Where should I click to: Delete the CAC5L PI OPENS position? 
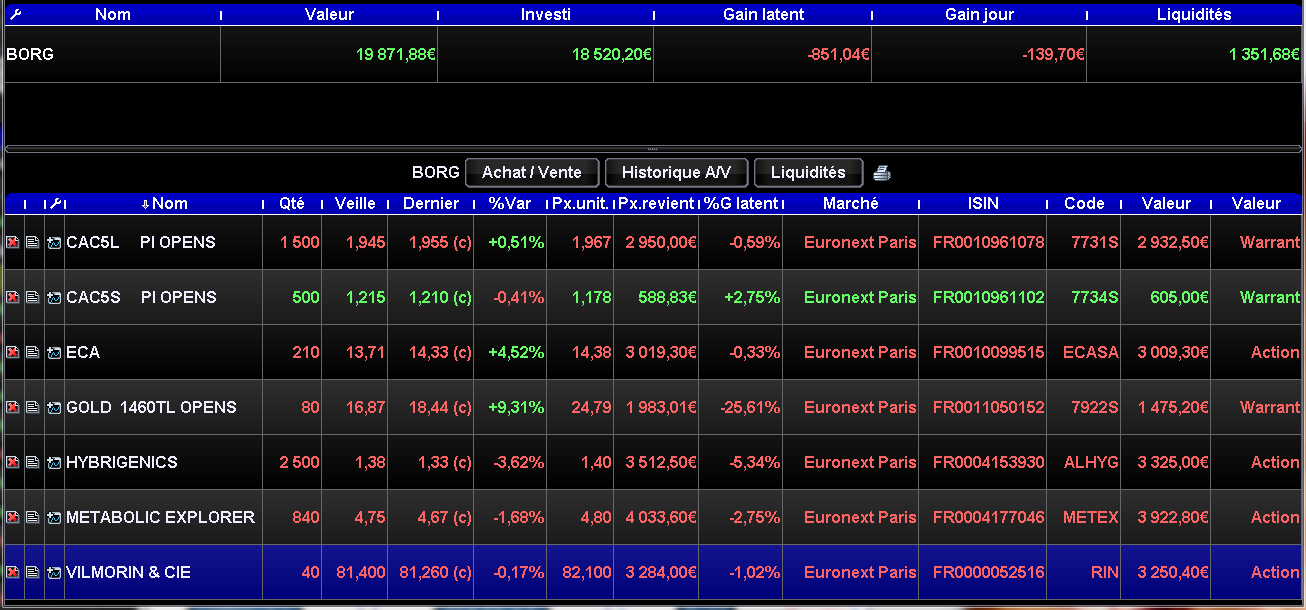pyautogui.click(x=13, y=242)
